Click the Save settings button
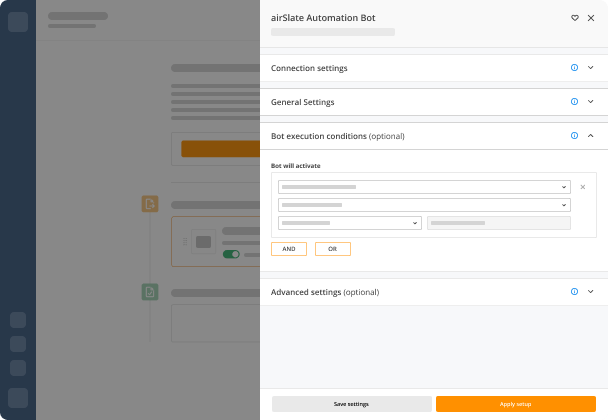608x420 pixels. (352, 404)
